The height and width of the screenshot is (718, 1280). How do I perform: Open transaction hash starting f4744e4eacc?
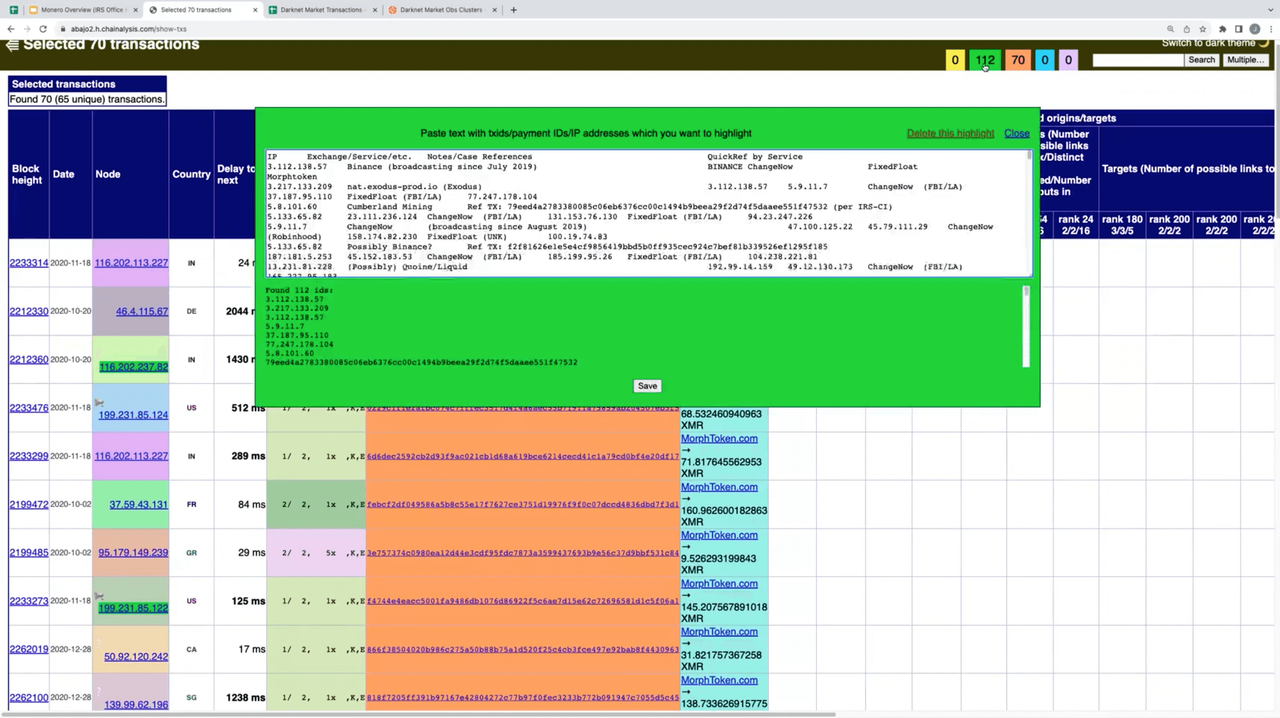[523, 601]
